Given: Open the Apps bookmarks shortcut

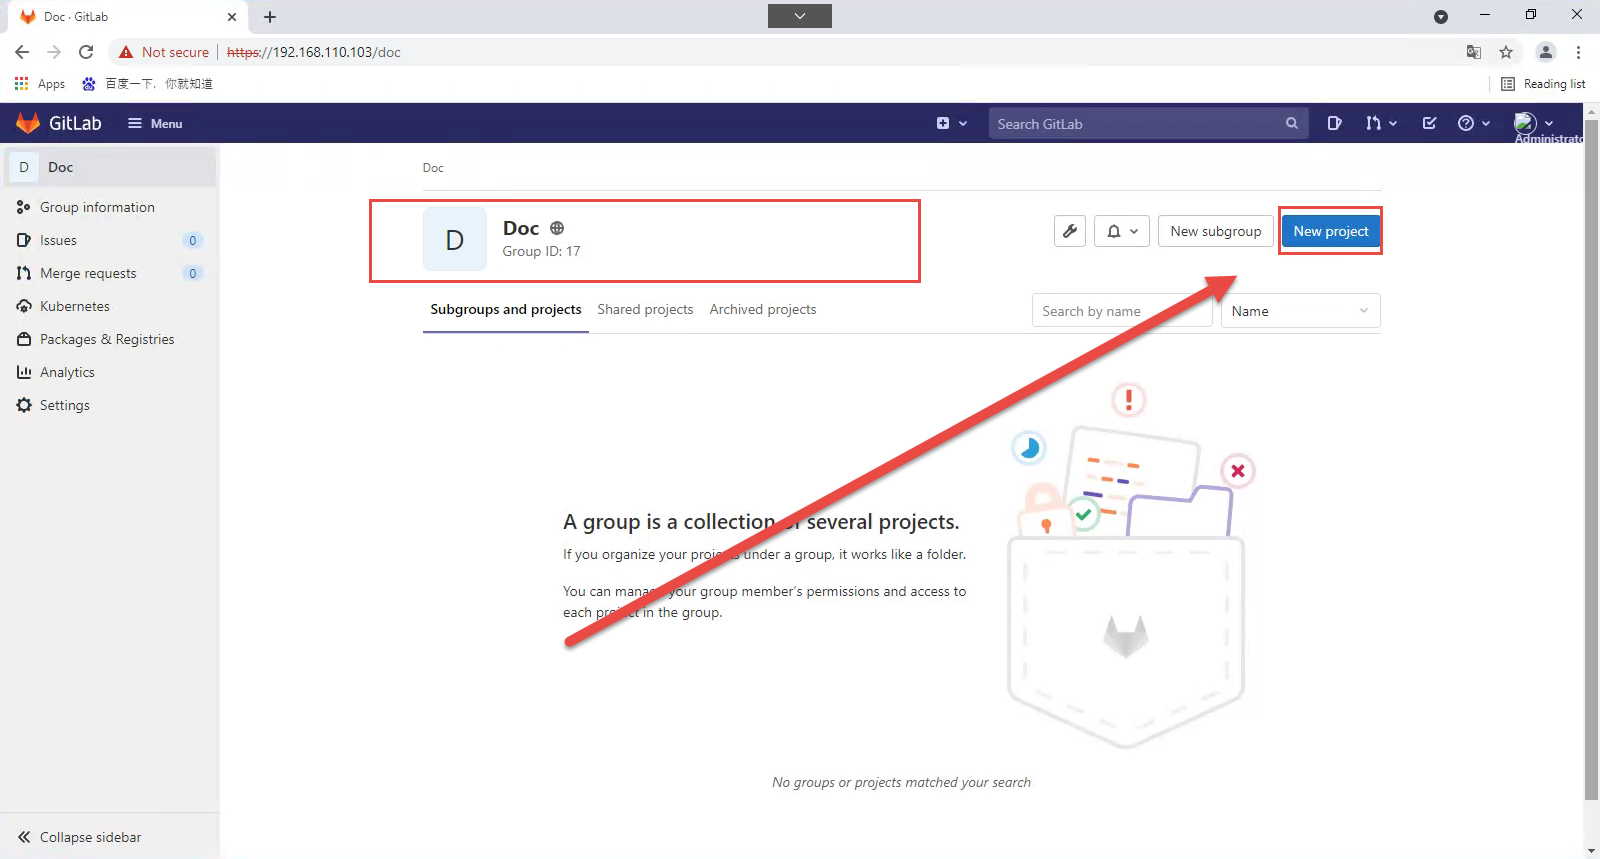Looking at the screenshot, I should 40,84.
